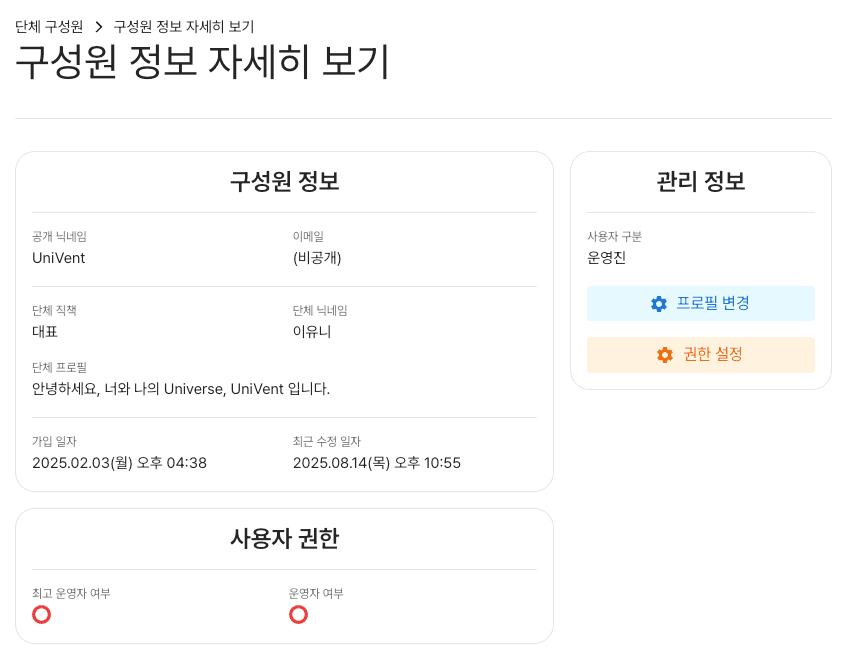This screenshot has width=857, height=670.
Task: Click the group nickname 이유니
Action: click(x=312, y=332)
